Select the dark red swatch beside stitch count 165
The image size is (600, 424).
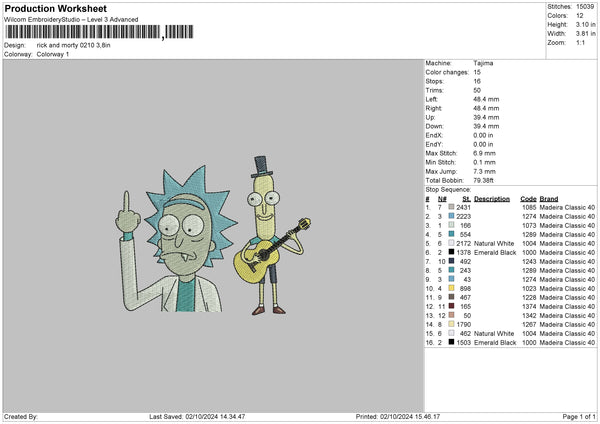coord(451,306)
